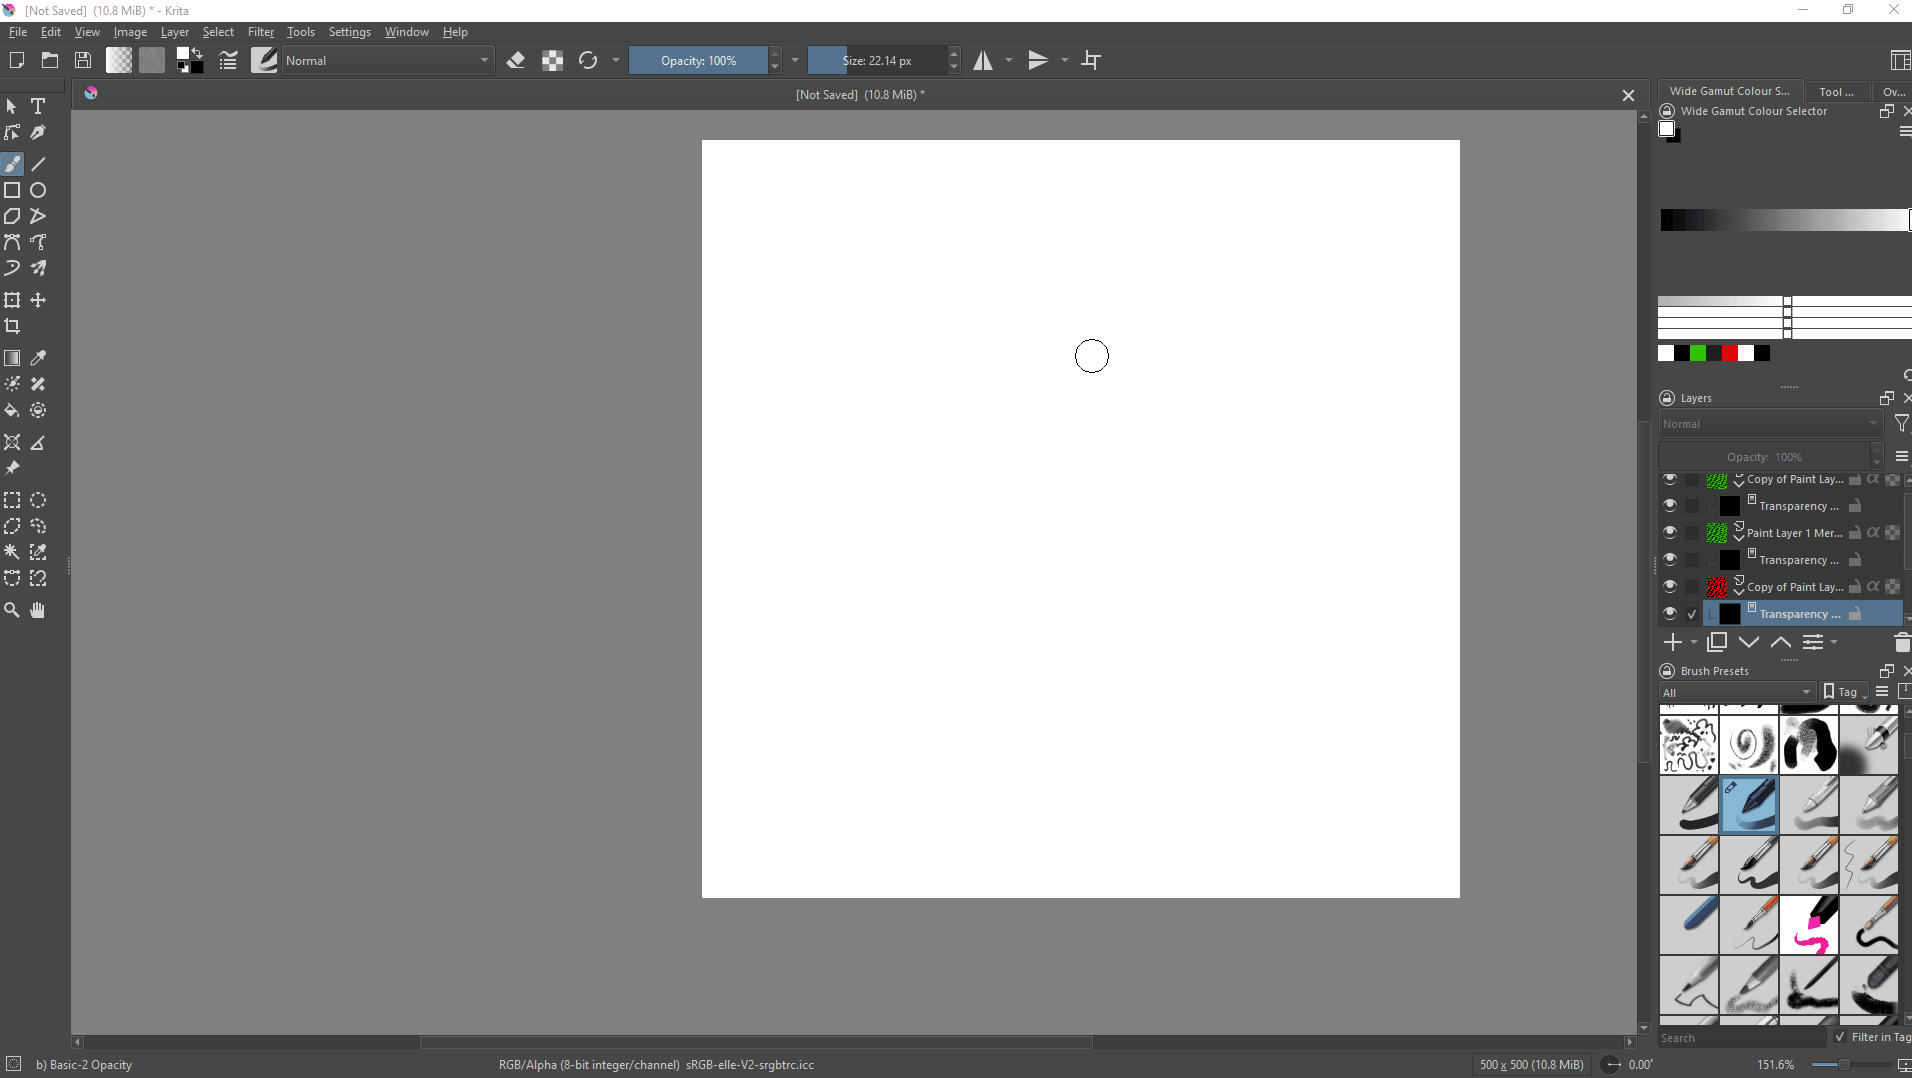
Task: Select the Contiguous Selection magic wand tool
Action: [x=12, y=552]
